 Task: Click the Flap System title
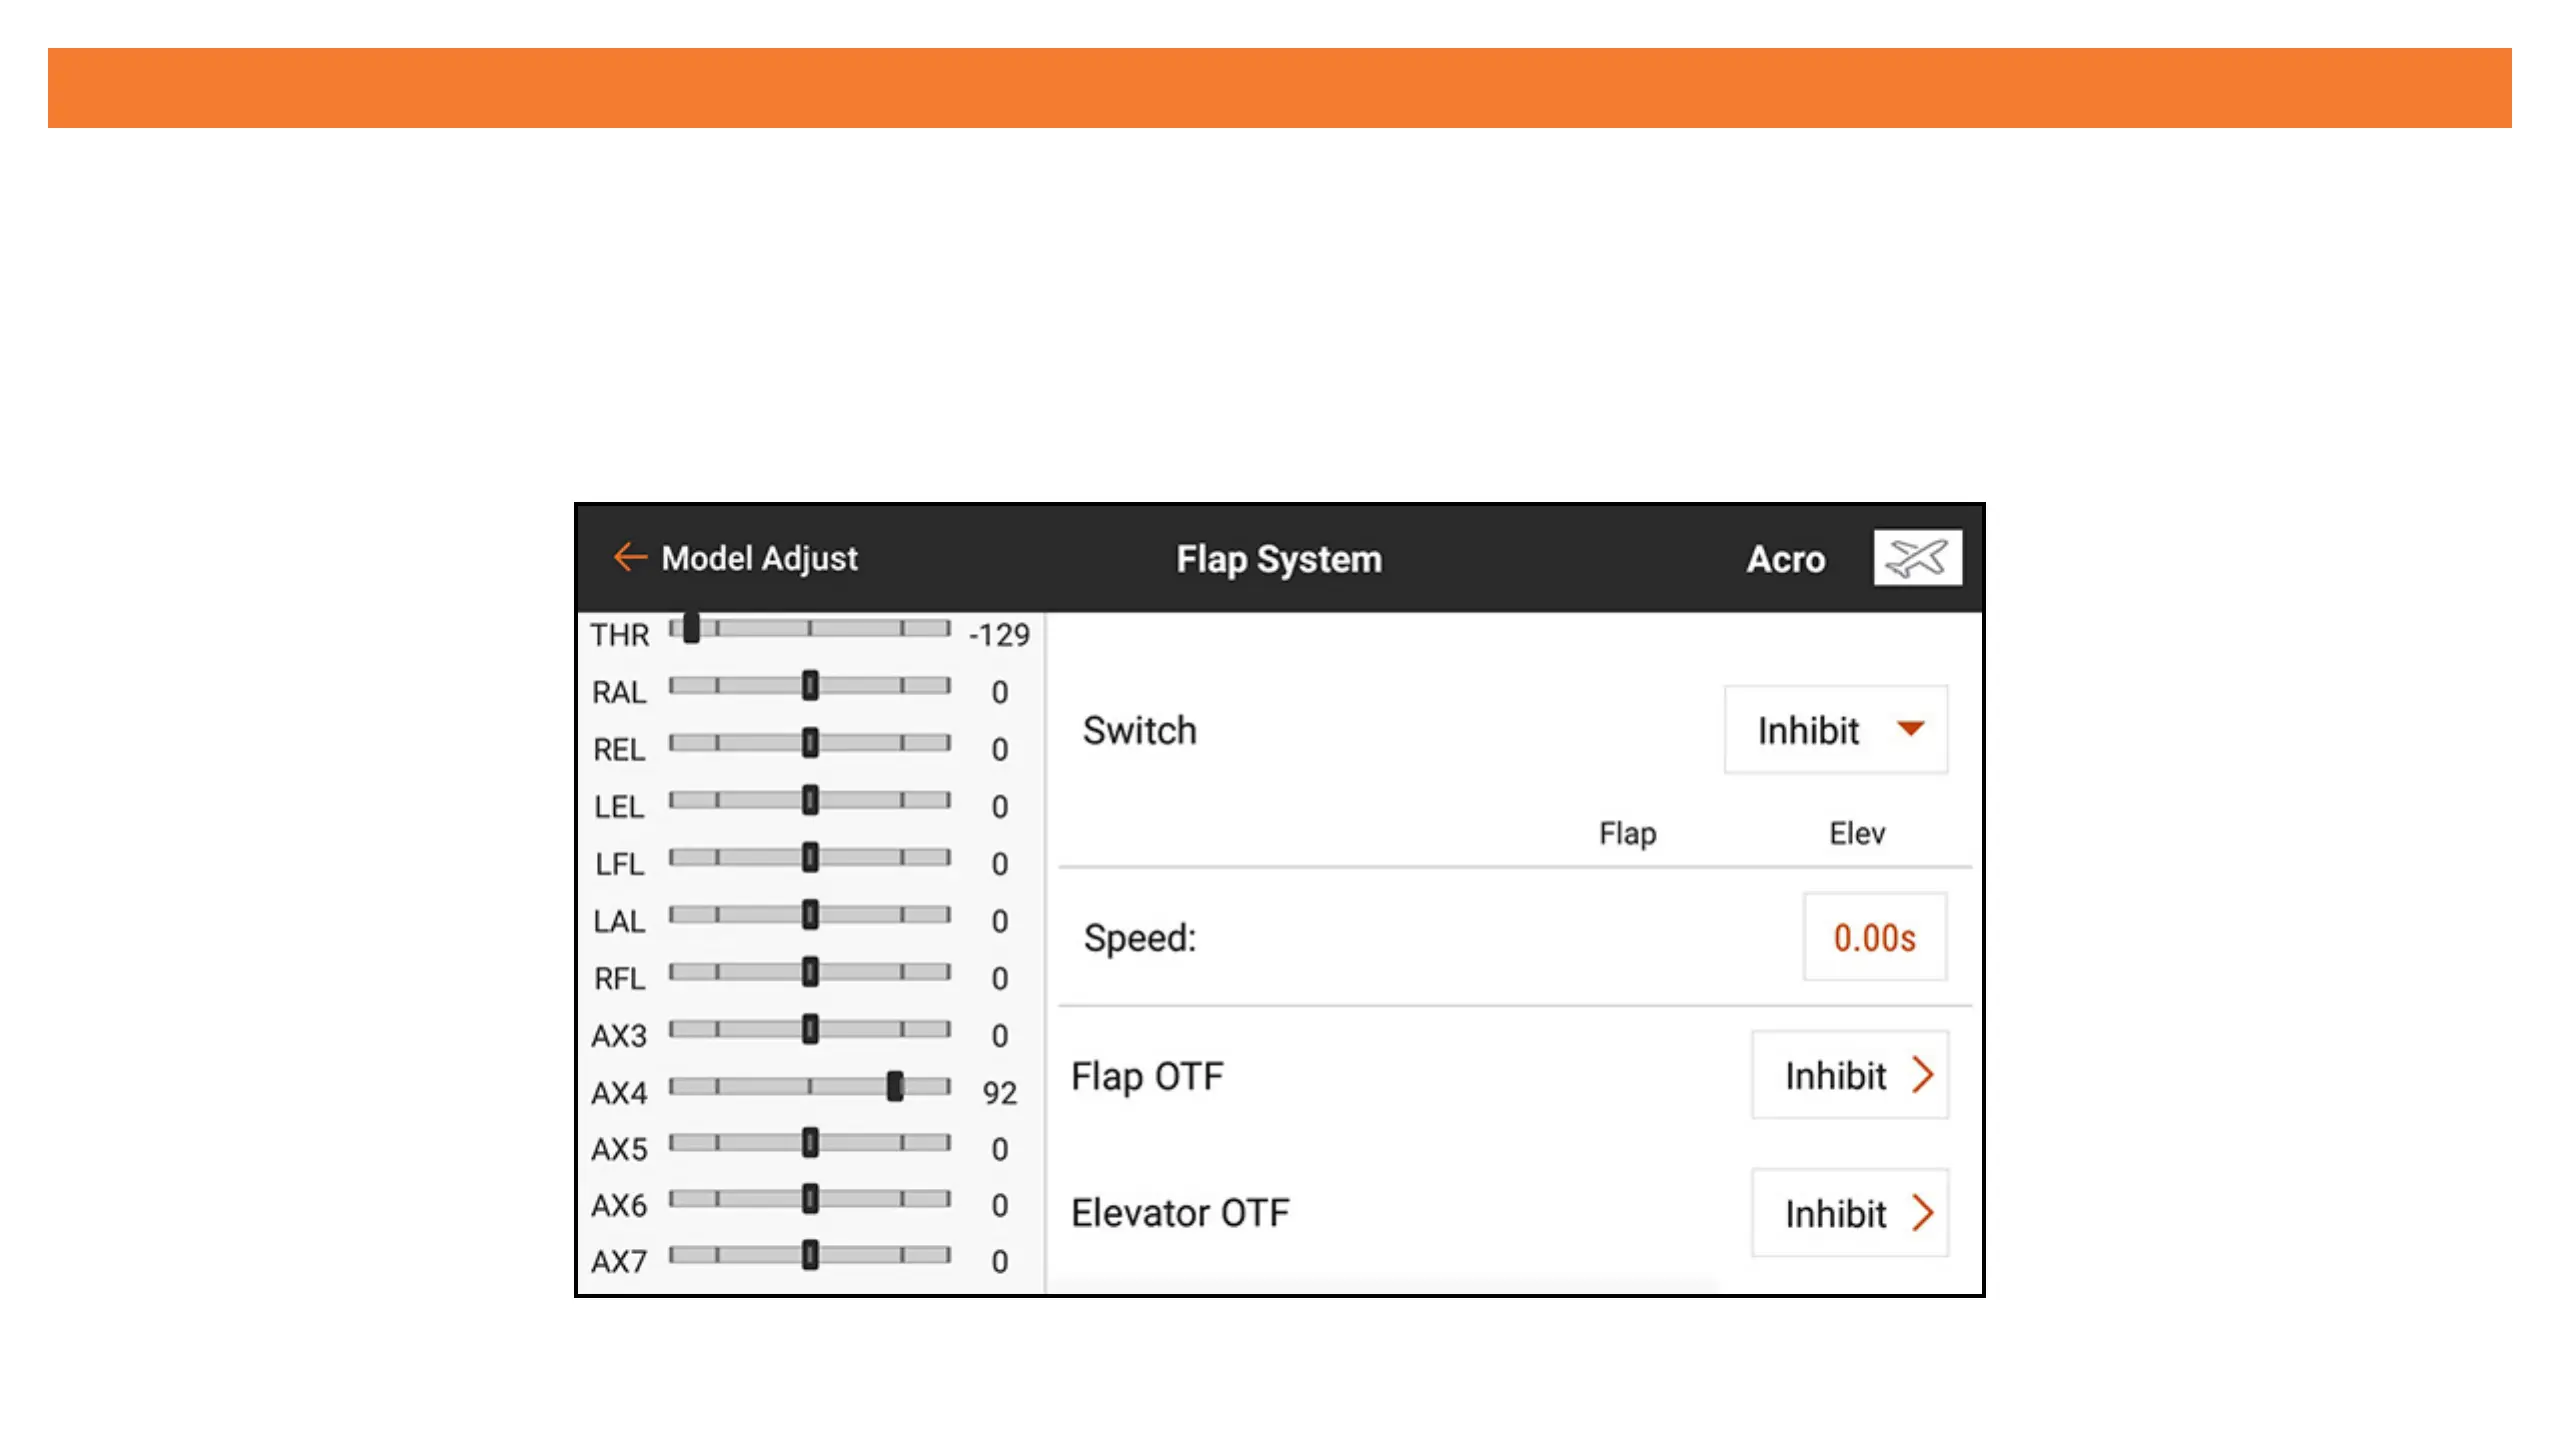pyautogui.click(x=1279, y=559)
